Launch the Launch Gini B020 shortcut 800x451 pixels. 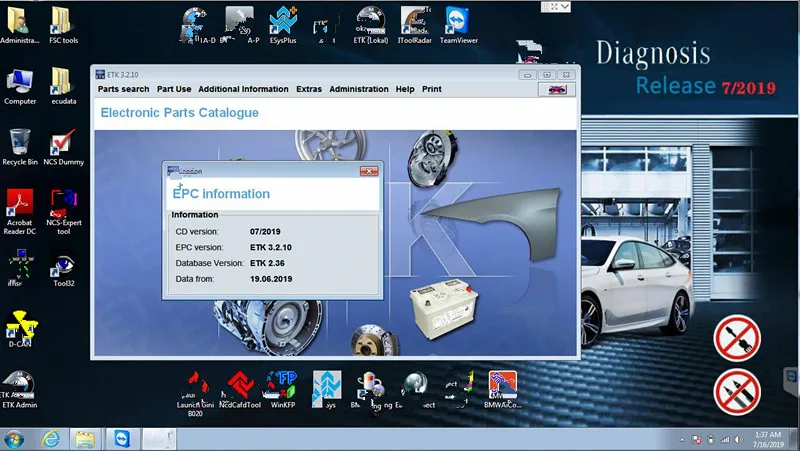point(195,394)
